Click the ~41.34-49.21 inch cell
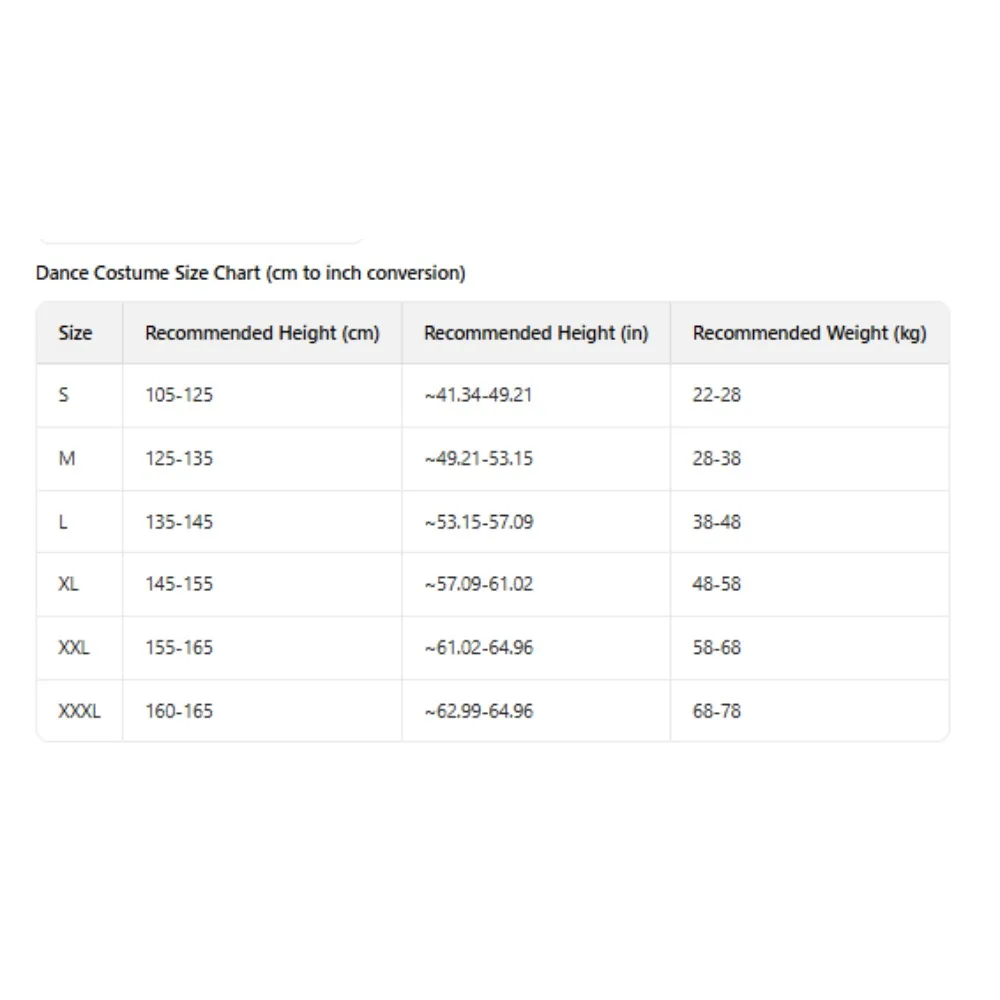 (478, 395)
